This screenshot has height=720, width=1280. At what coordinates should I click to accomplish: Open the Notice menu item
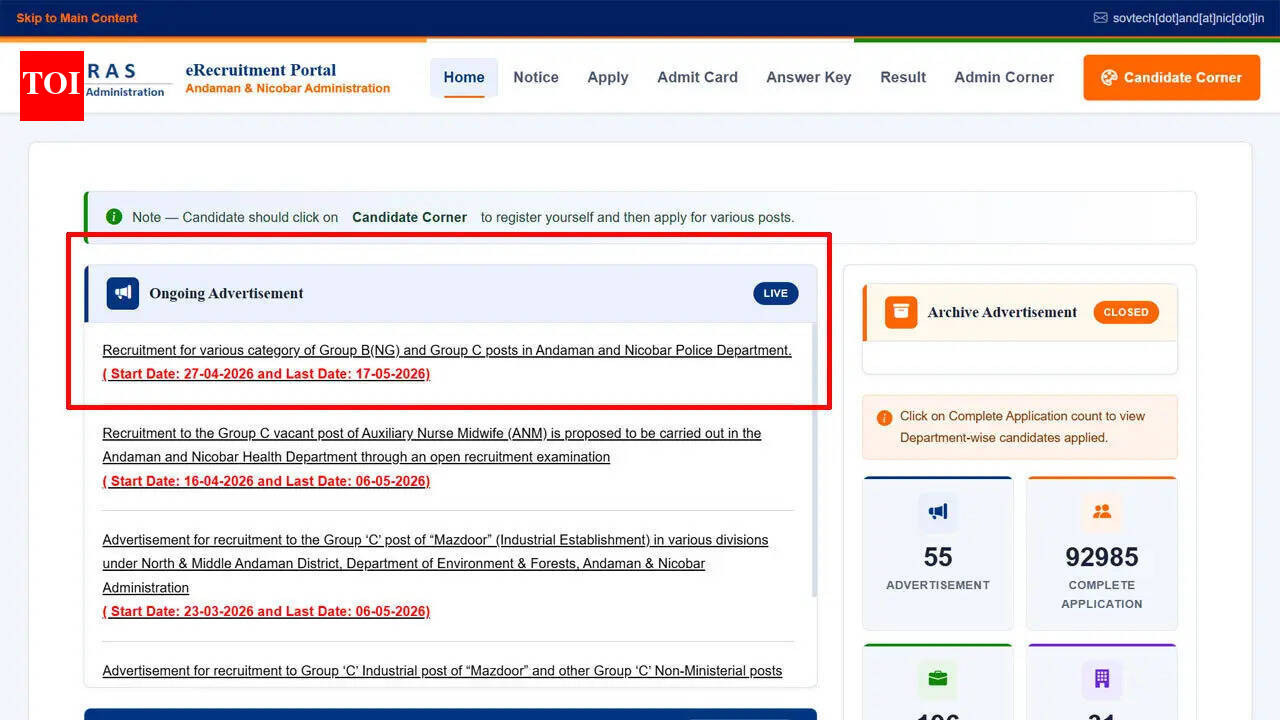coord(536,77)
